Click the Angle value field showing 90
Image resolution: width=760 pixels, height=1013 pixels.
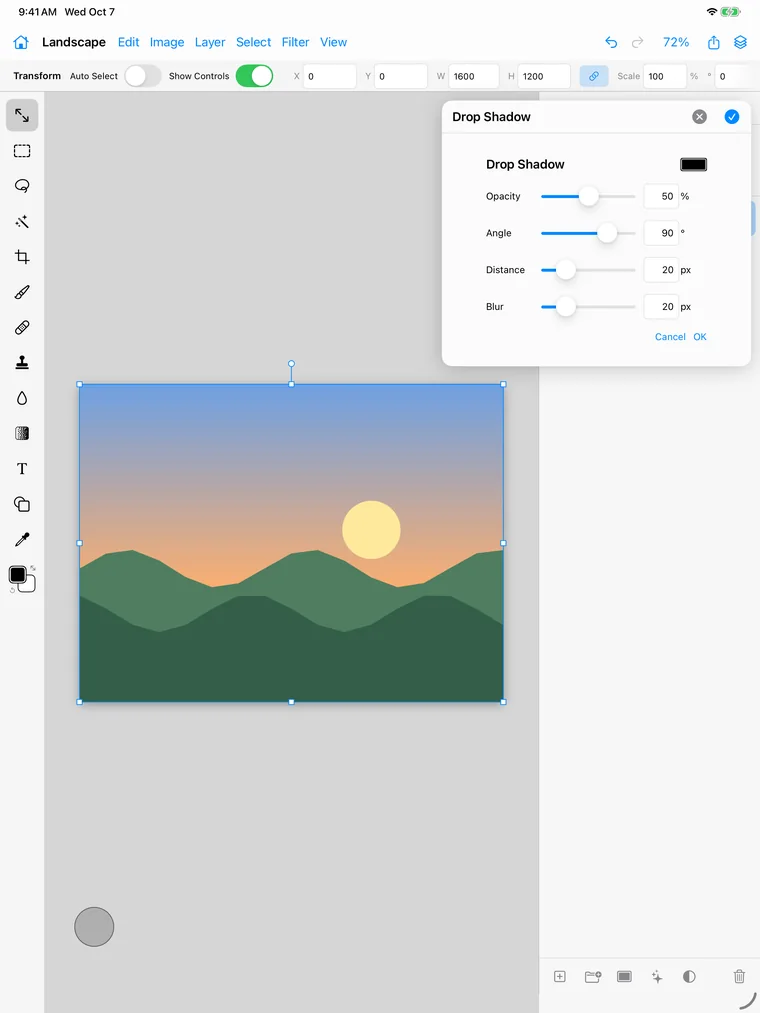click(660, 233)
